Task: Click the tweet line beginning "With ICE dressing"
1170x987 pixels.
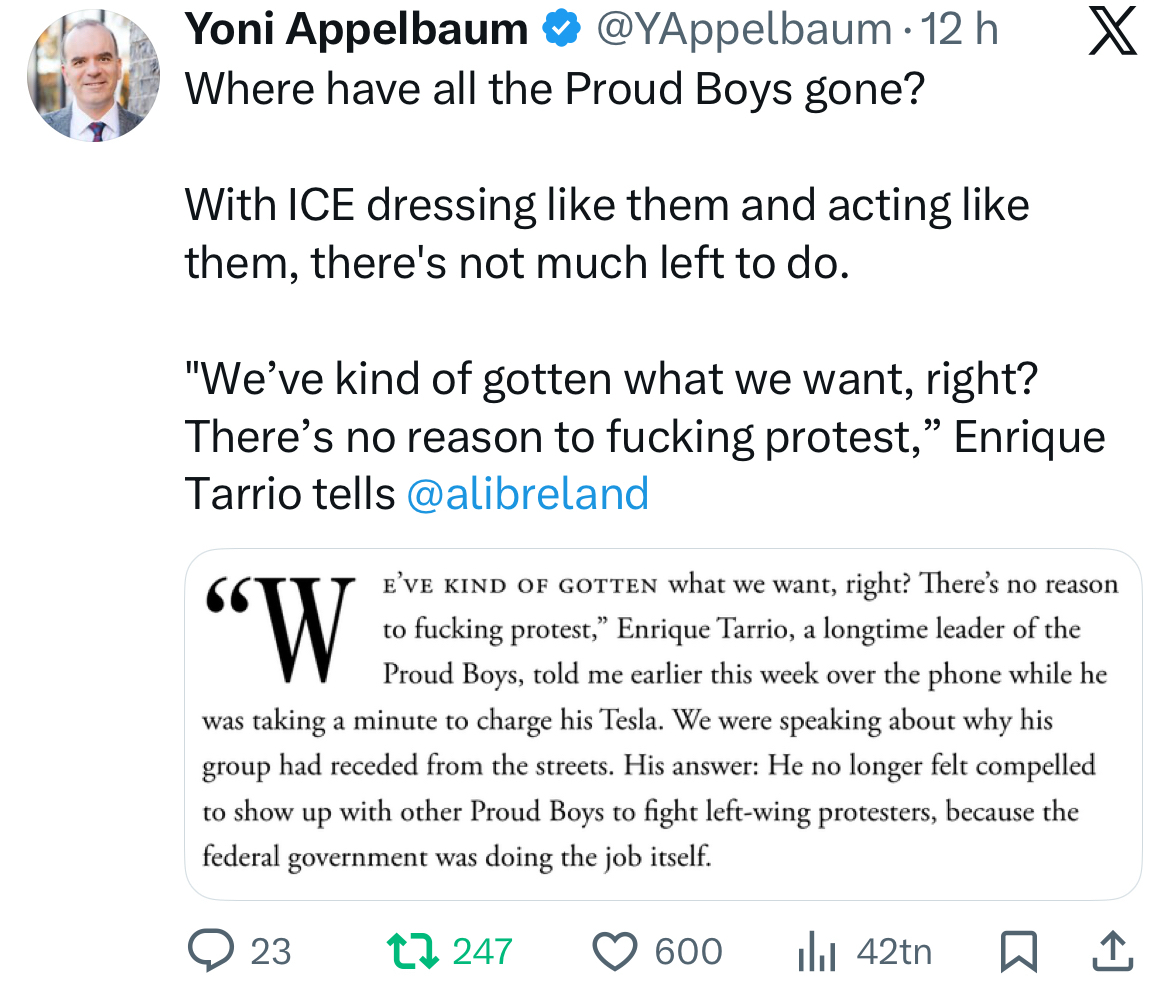Action: 607,206
